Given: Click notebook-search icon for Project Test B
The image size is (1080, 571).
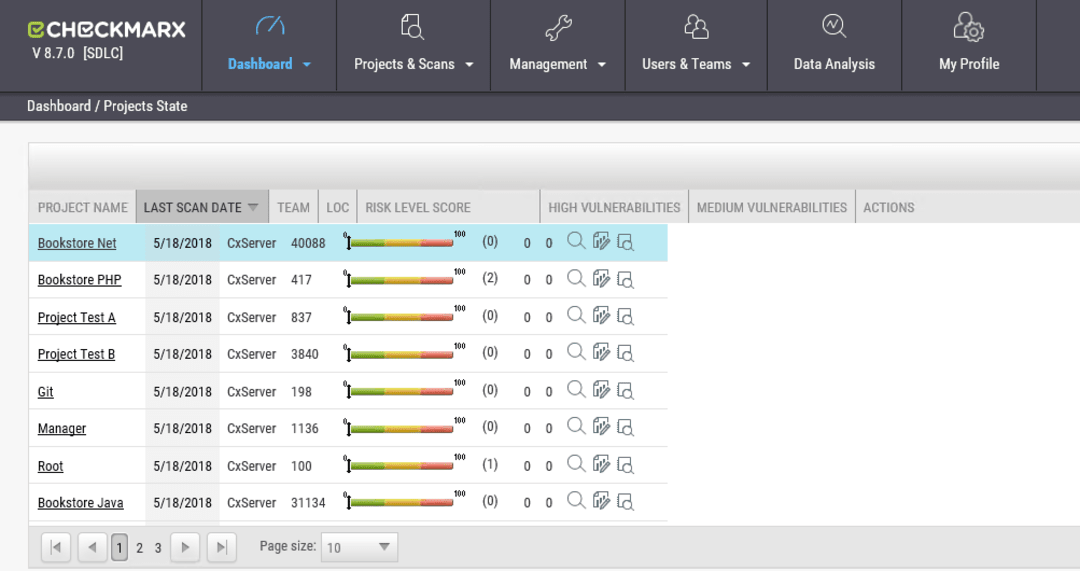Looking at the screenshot, I should 625,353.
